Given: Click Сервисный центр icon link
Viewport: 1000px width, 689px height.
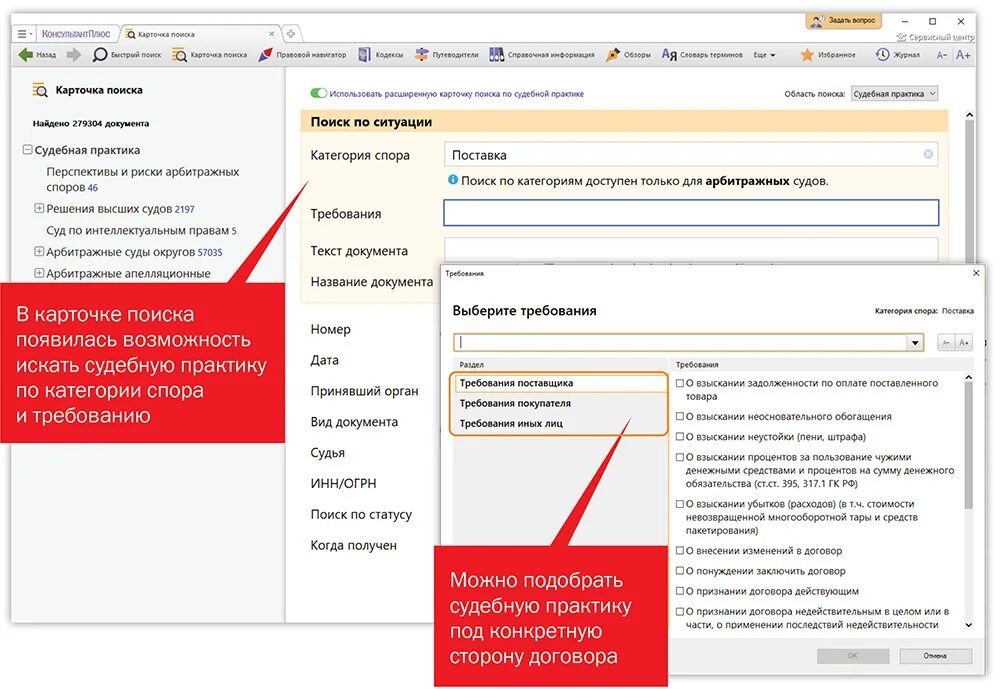Looking at the screenshot, I should 935,37.
